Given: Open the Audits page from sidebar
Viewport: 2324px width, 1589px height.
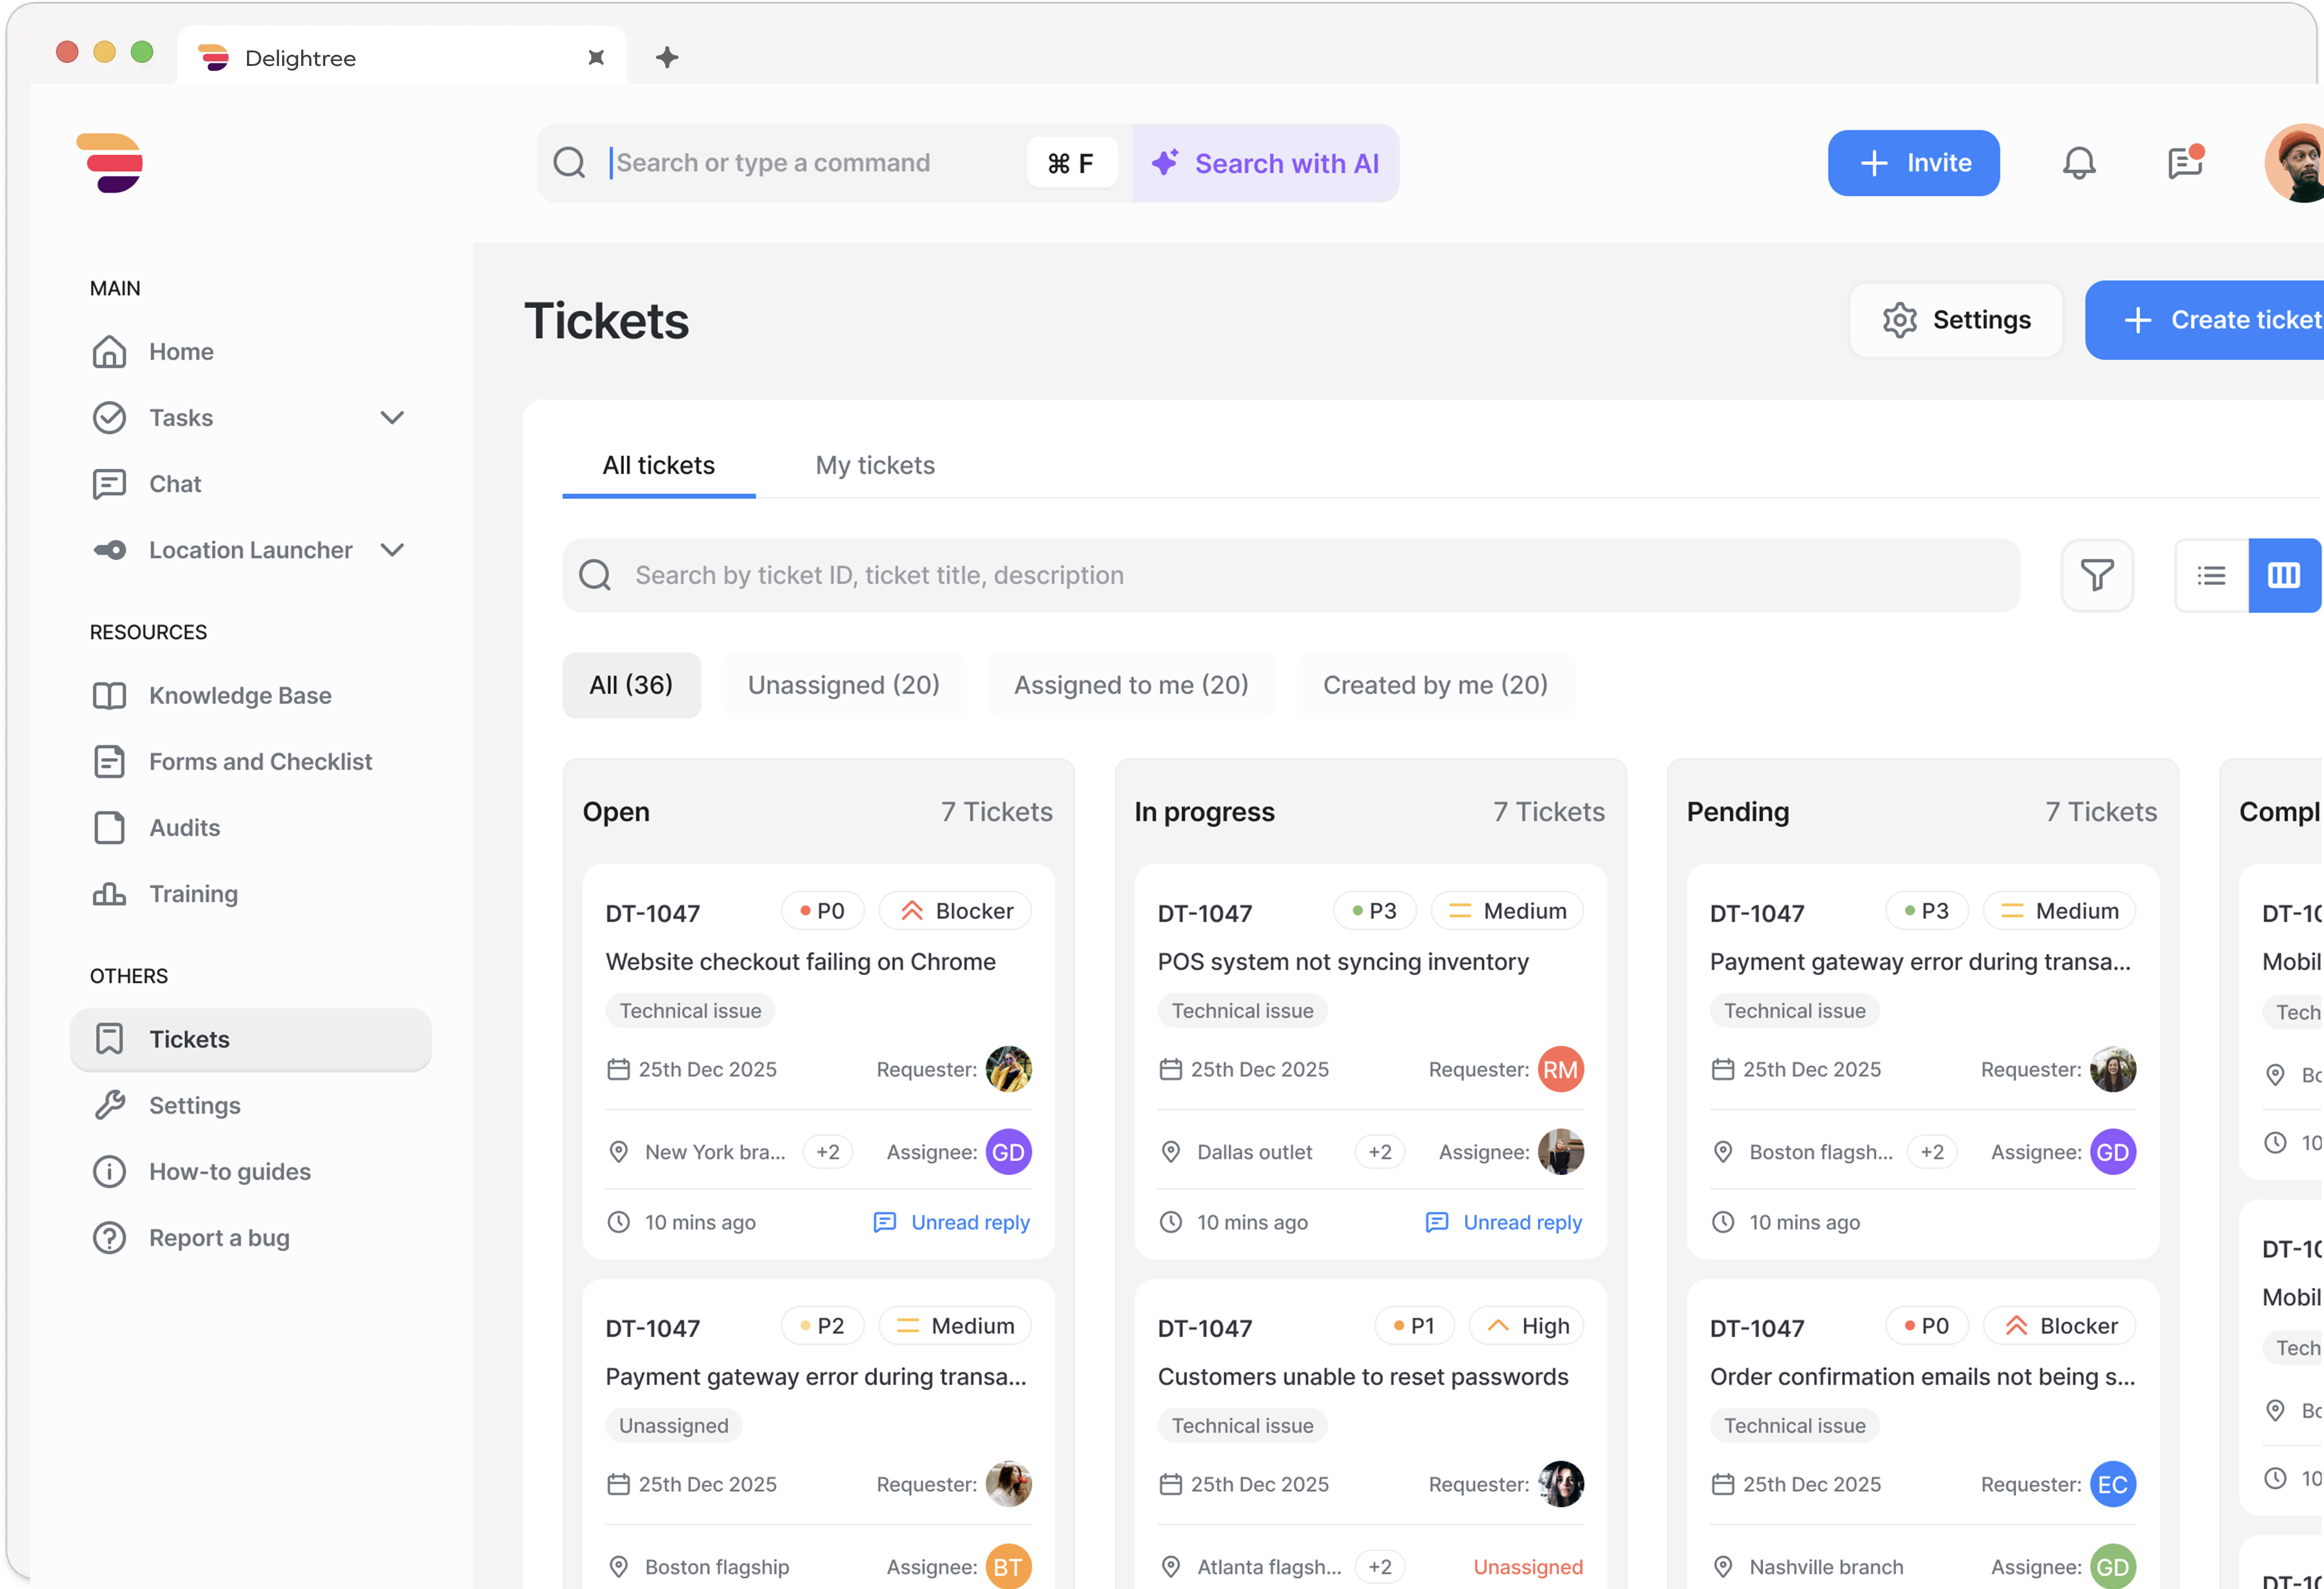Looking at the screenshot, I should click(184, 827).
